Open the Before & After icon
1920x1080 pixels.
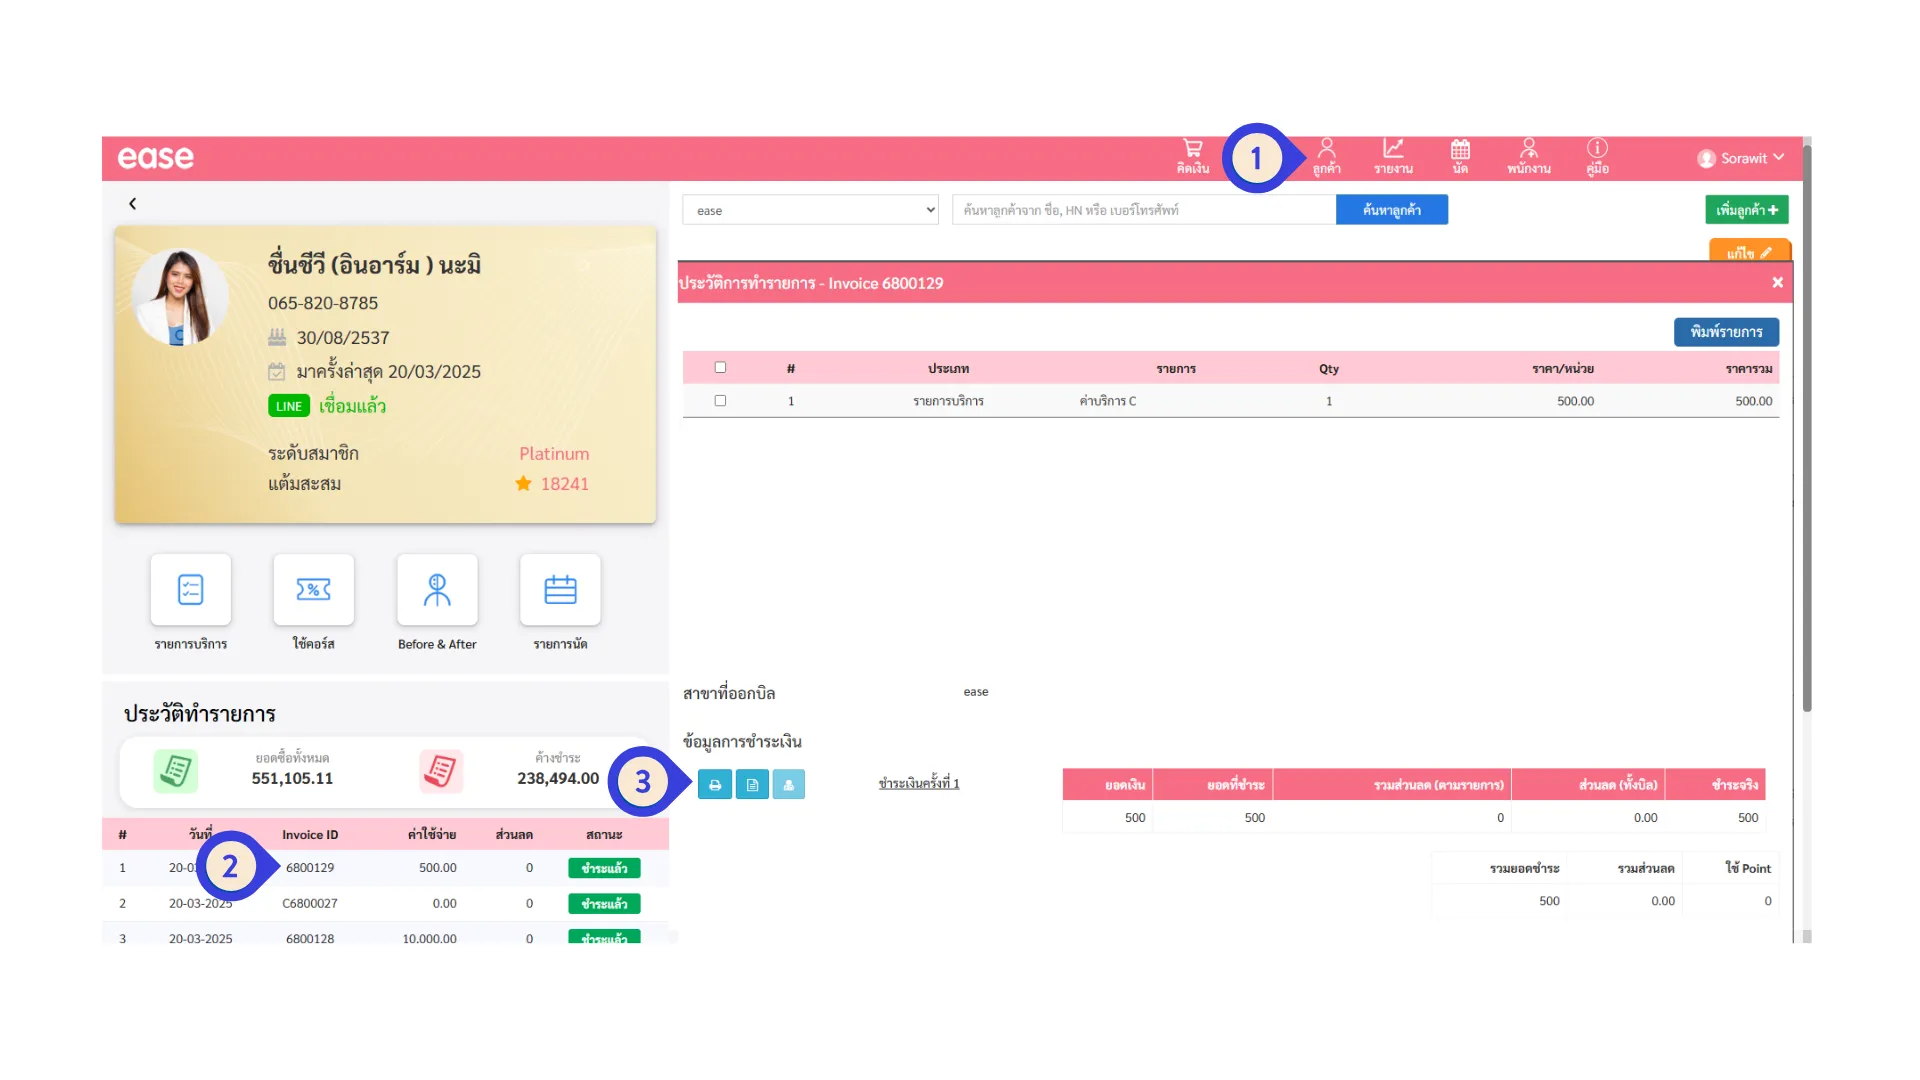click(437, 590)
